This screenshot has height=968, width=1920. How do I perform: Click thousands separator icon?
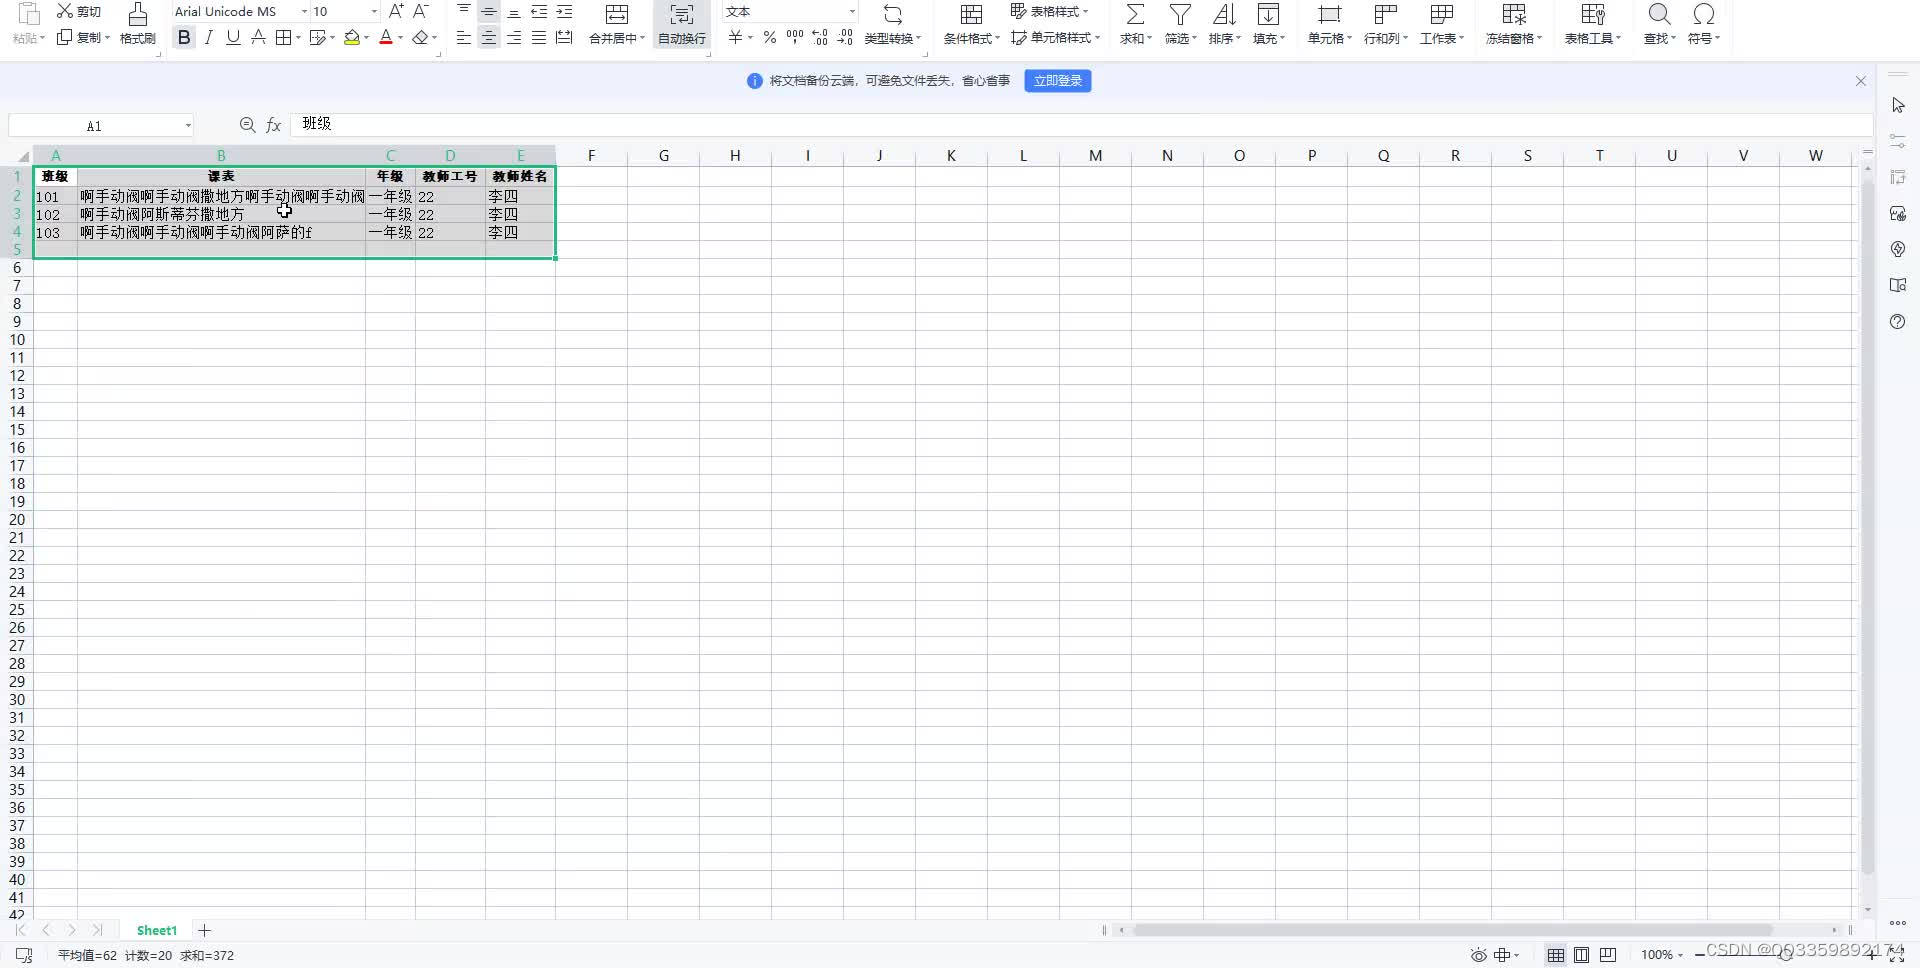(795, 38)
